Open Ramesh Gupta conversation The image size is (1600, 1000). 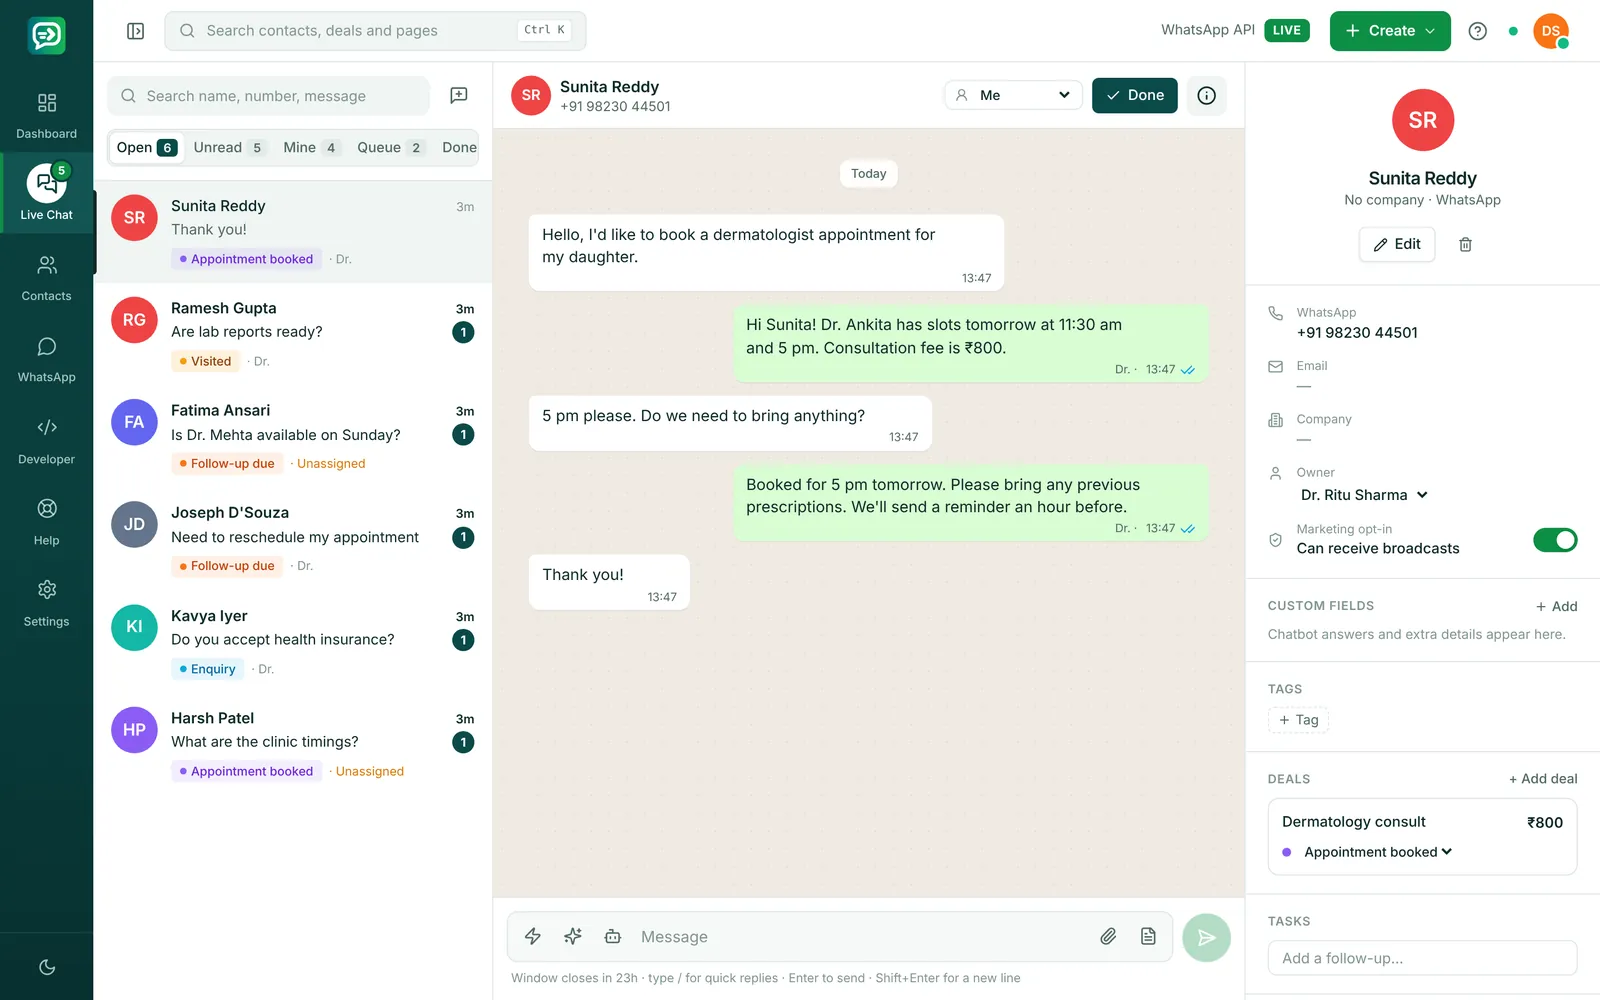click(293, 334)
